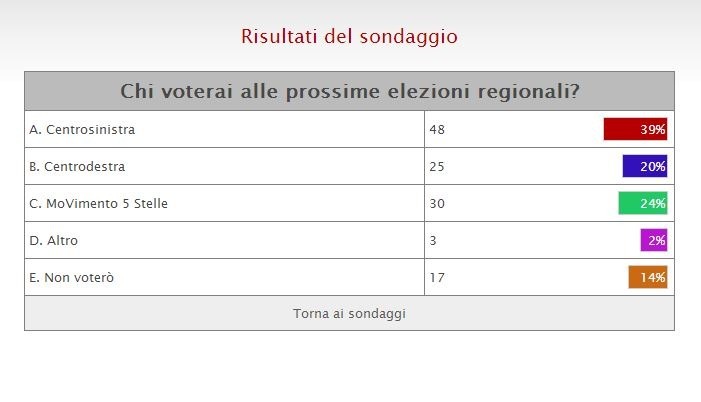The height and width of the screenshot is (402, 701).
Task: Click the green MoVimento 5 Stelle bar
Action: pyautogui.click(x=629, y=203)
